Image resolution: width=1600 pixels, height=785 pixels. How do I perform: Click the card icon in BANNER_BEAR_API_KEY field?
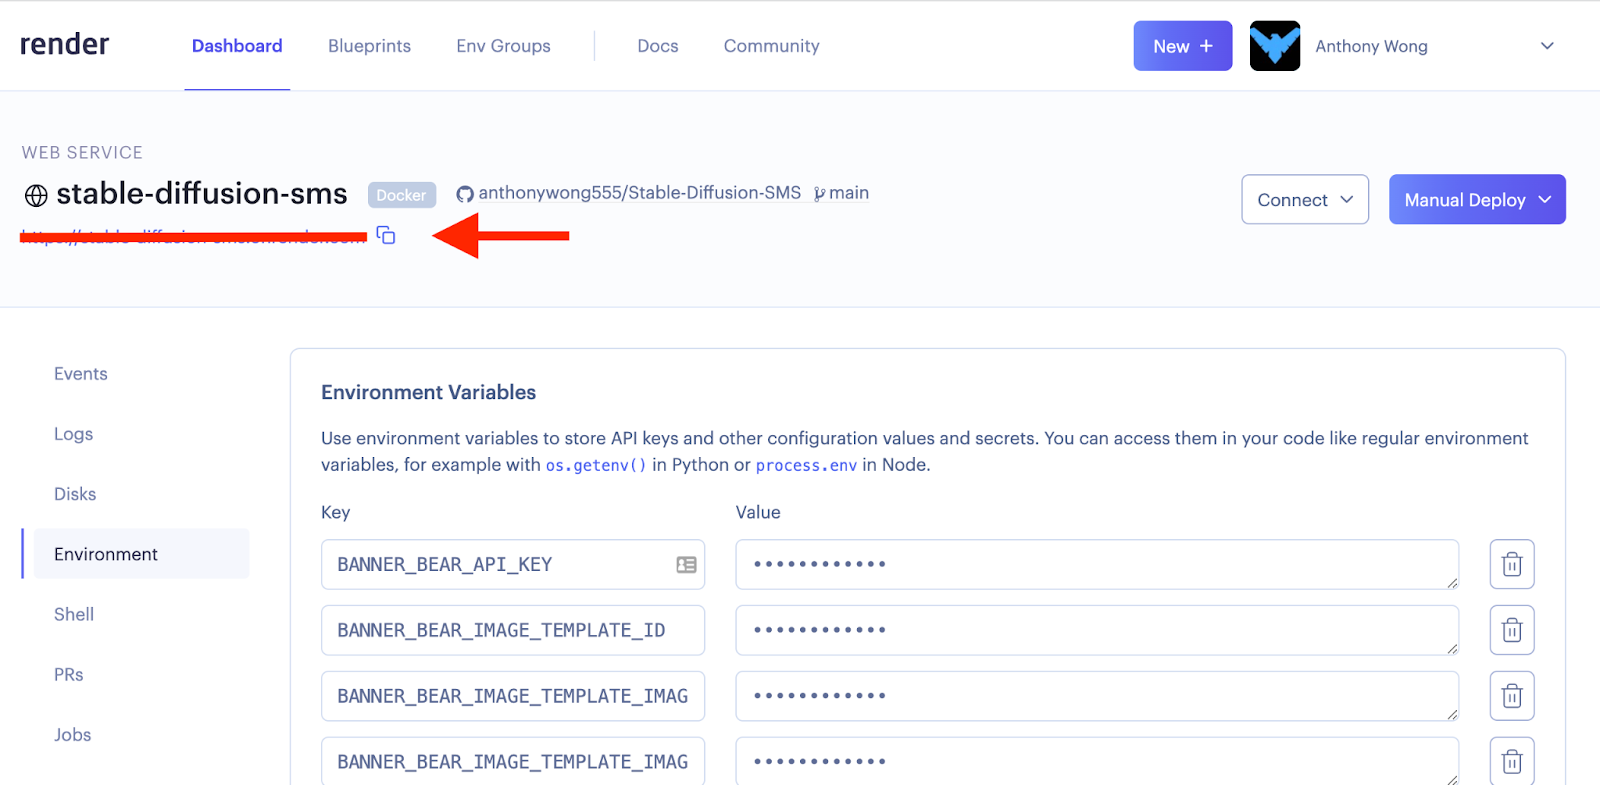(686, 565)
